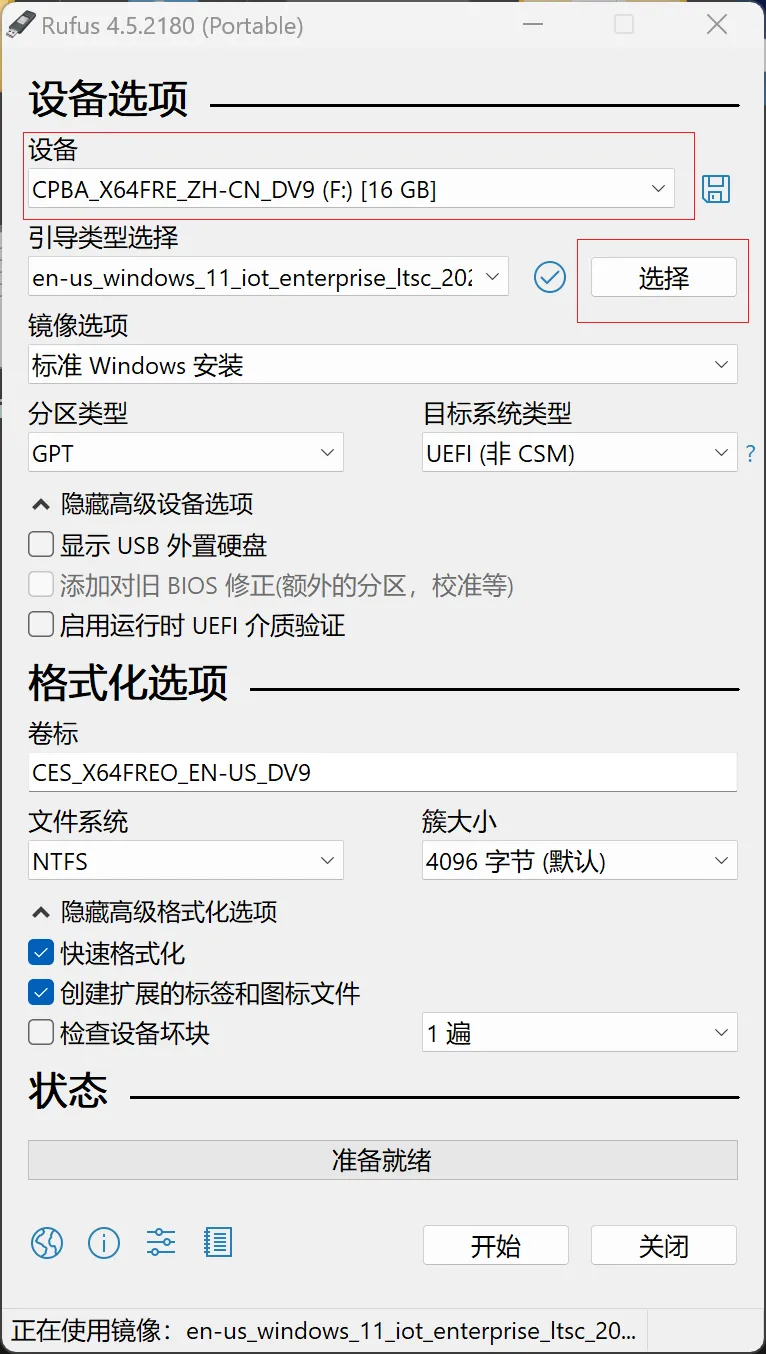This screenshot has width=766, height=1354.
Task: Open the 簇大小 dropdown
Action: pos(579,860)
